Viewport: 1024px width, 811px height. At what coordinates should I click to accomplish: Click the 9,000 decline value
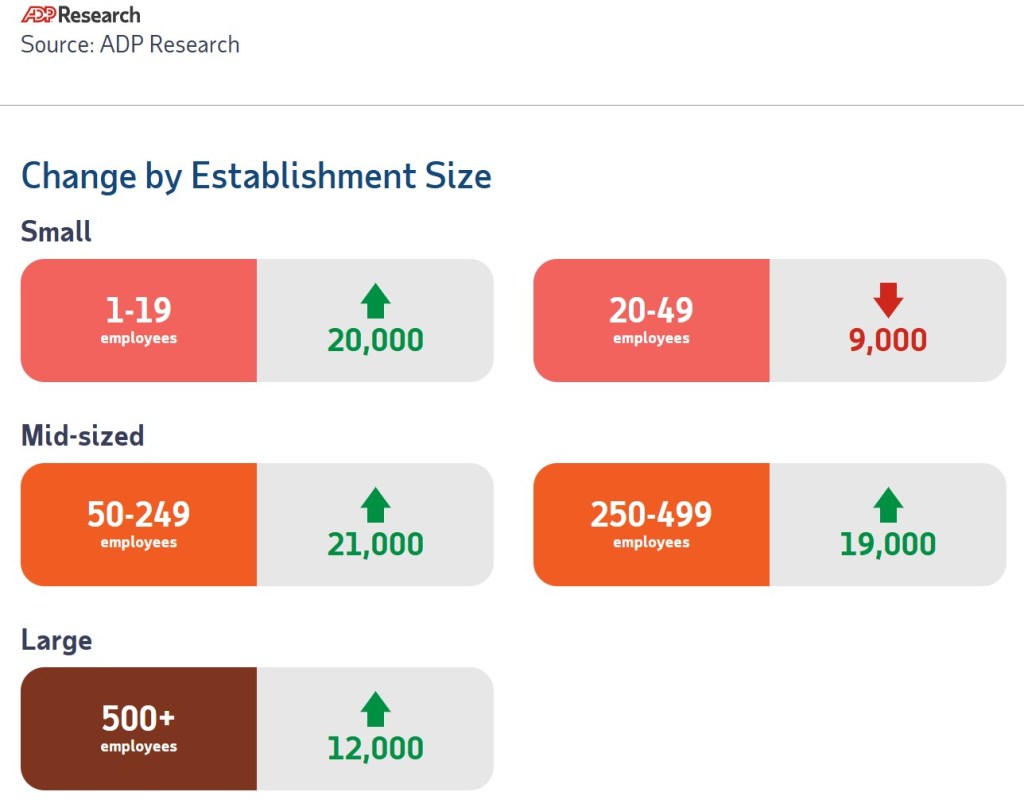(x=888, y=340)
